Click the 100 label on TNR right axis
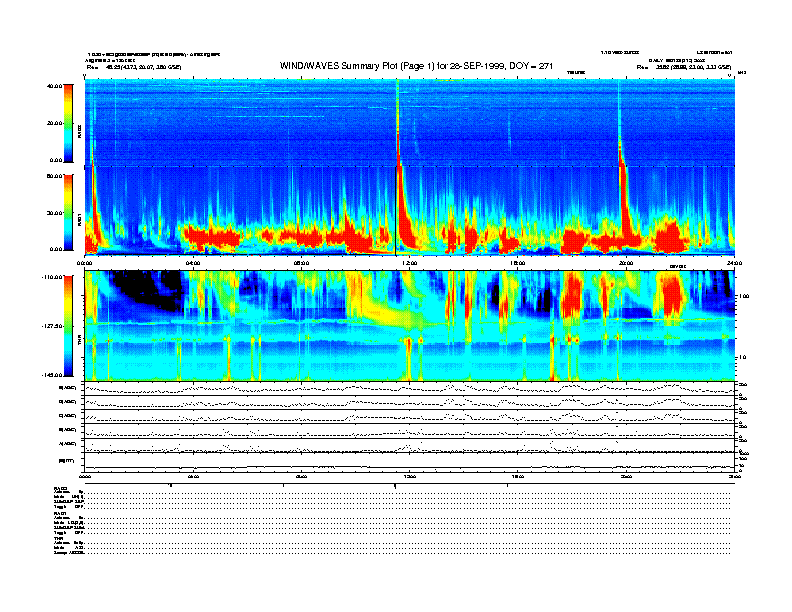The height and width of the screenshot is (612, 792). point(744,296)
